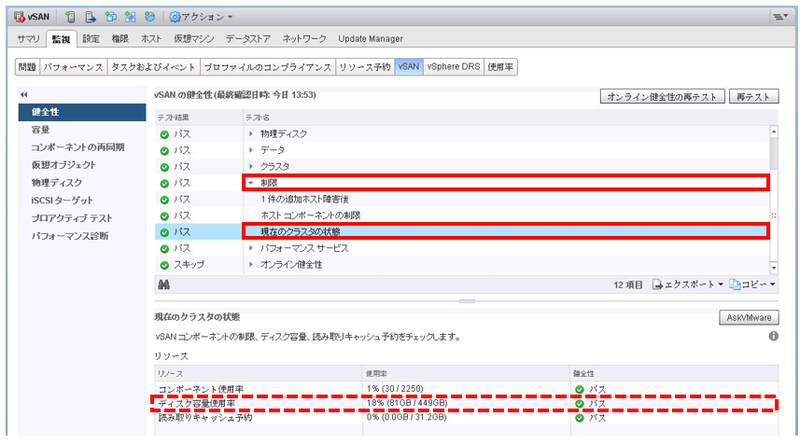800x444 pixels.
Task: Open the コピー dropdown arrow
Action: pos(773,285)
